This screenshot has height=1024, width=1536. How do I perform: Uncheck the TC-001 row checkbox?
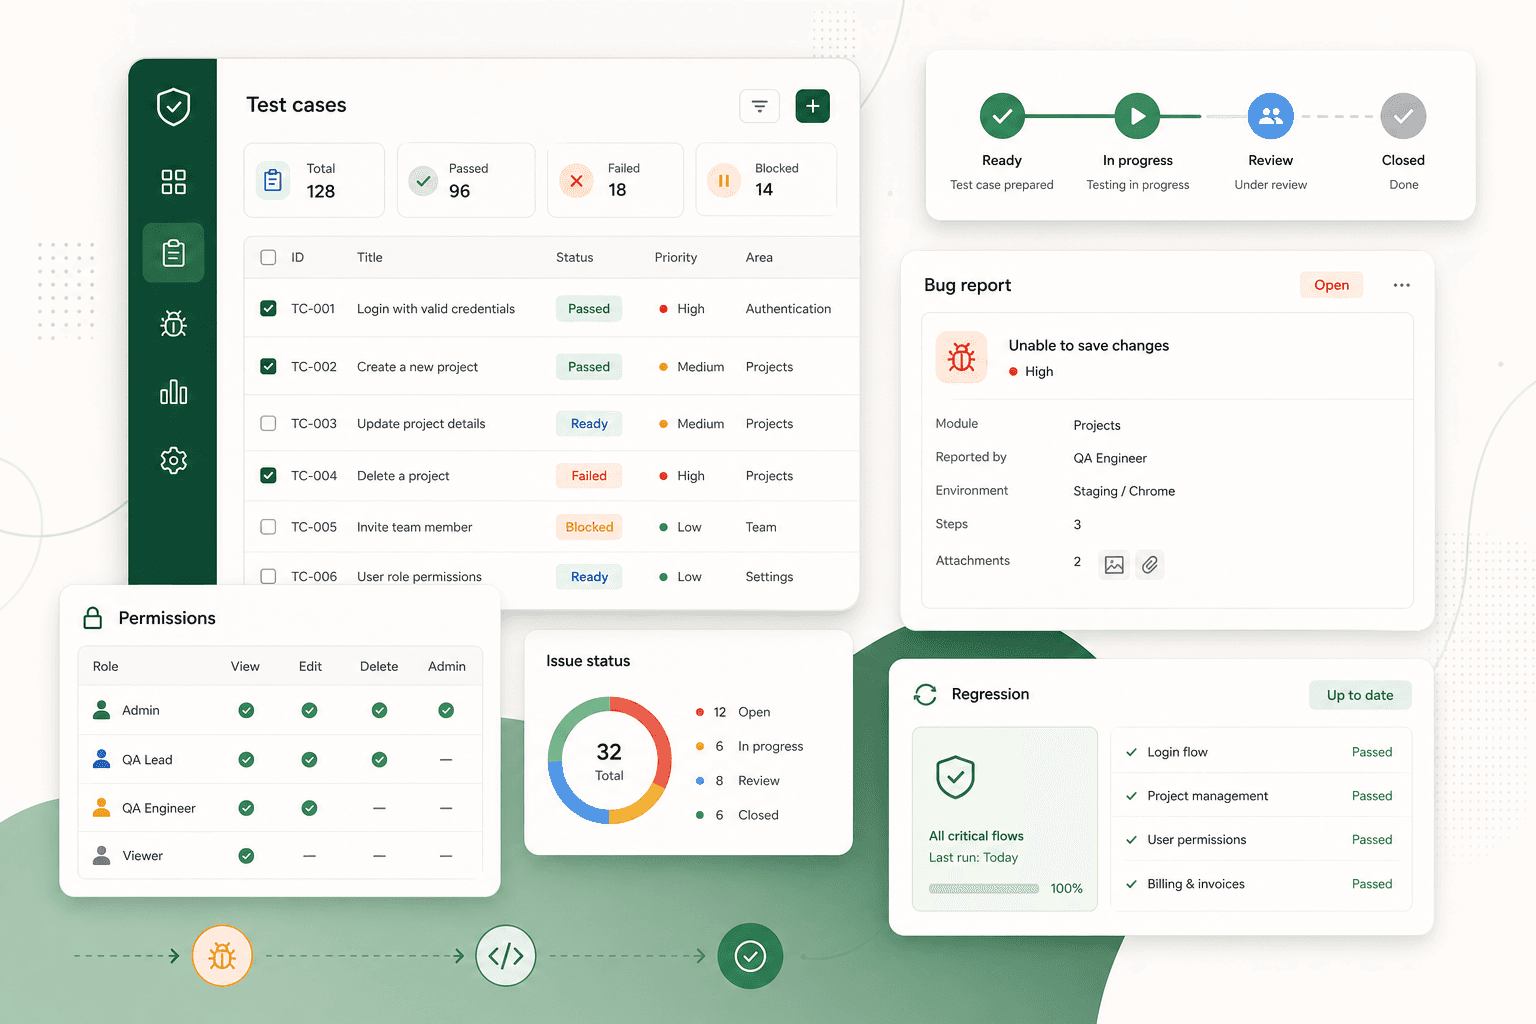point(268,308)
